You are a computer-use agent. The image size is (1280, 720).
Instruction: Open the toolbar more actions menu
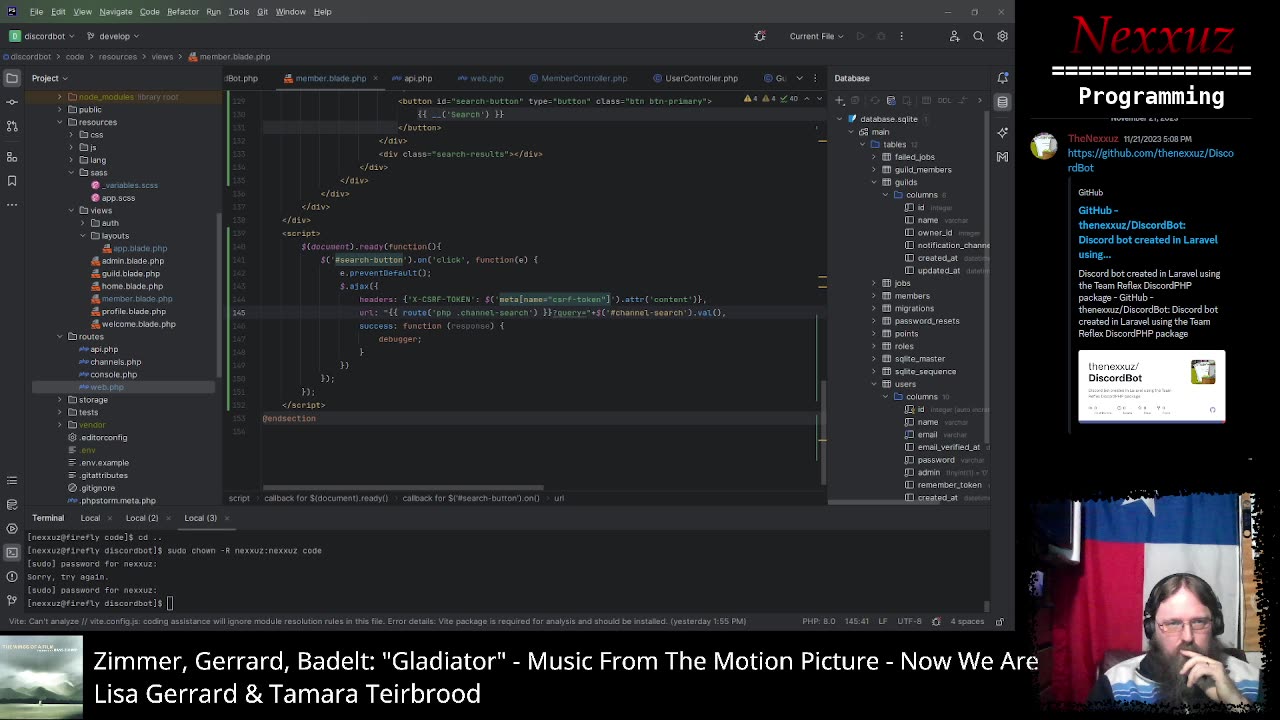click(901, 36)
